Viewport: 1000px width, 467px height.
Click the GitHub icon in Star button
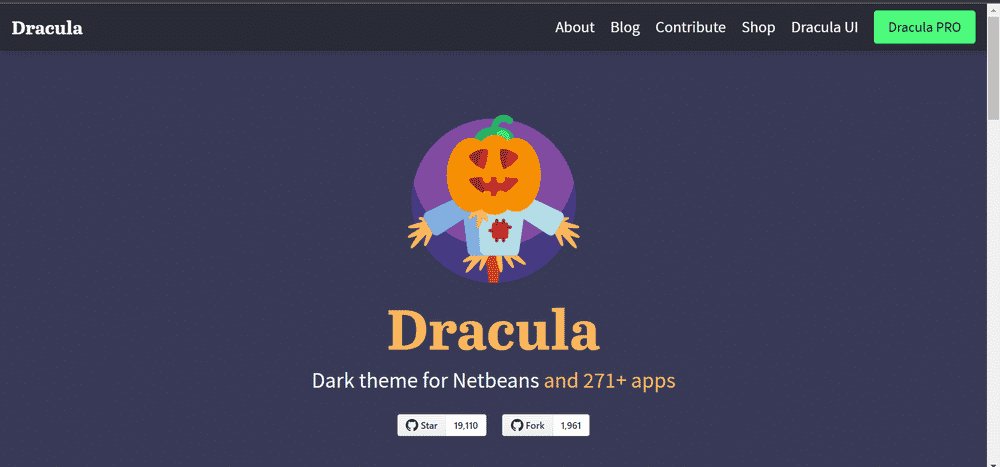pyautogui.click(x=412, y=426)
